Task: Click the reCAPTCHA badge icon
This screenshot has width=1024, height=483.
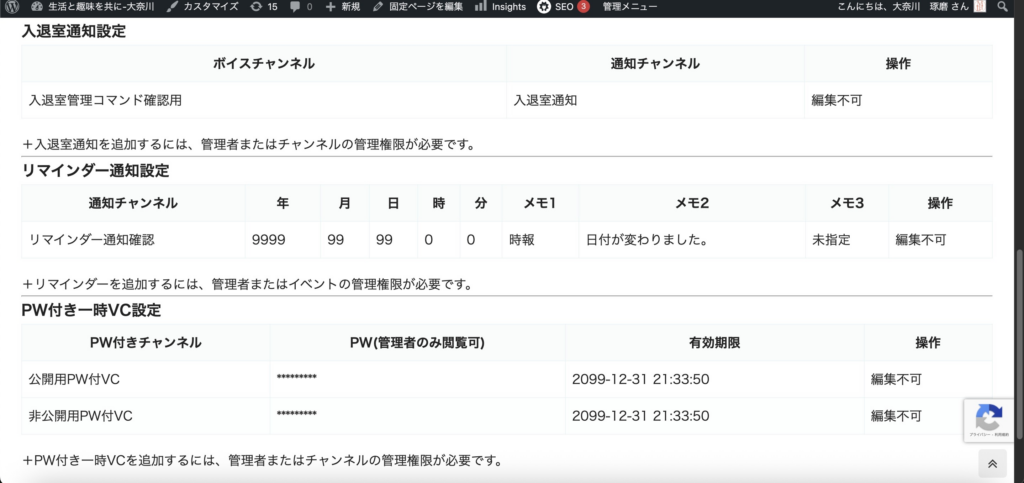Action: (x=988, y=416)
